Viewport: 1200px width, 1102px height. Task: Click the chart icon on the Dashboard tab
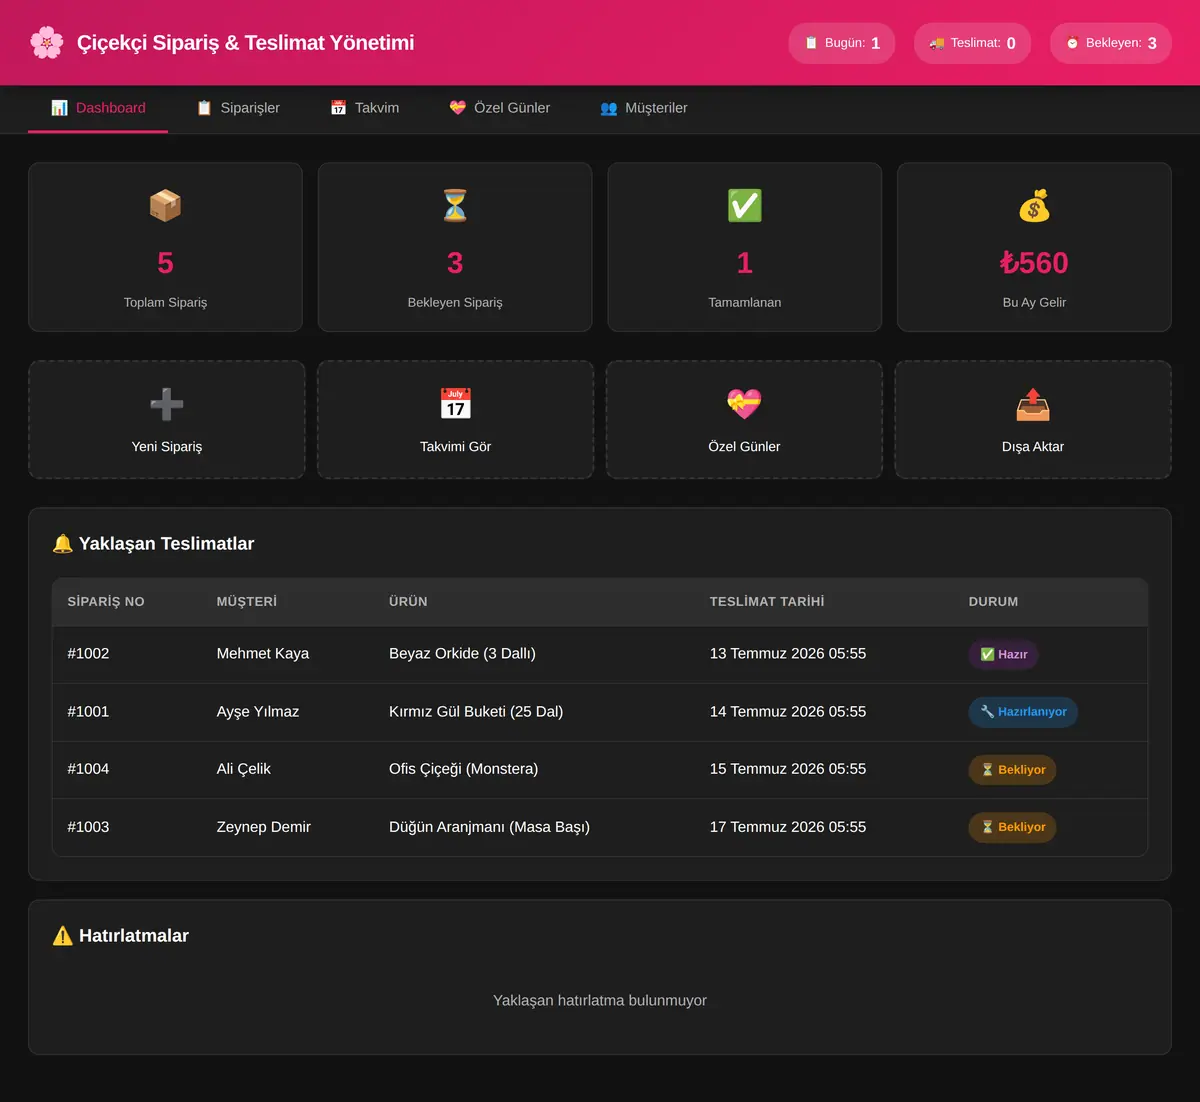pos(60,108)
